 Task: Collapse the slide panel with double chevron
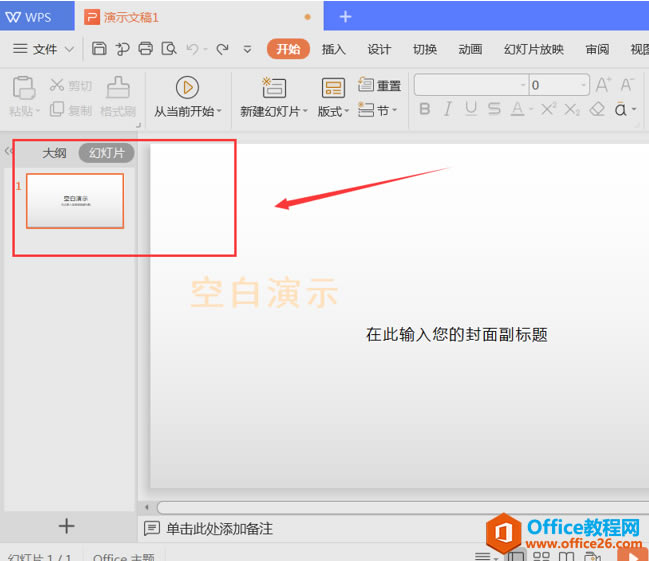[8, 151]
